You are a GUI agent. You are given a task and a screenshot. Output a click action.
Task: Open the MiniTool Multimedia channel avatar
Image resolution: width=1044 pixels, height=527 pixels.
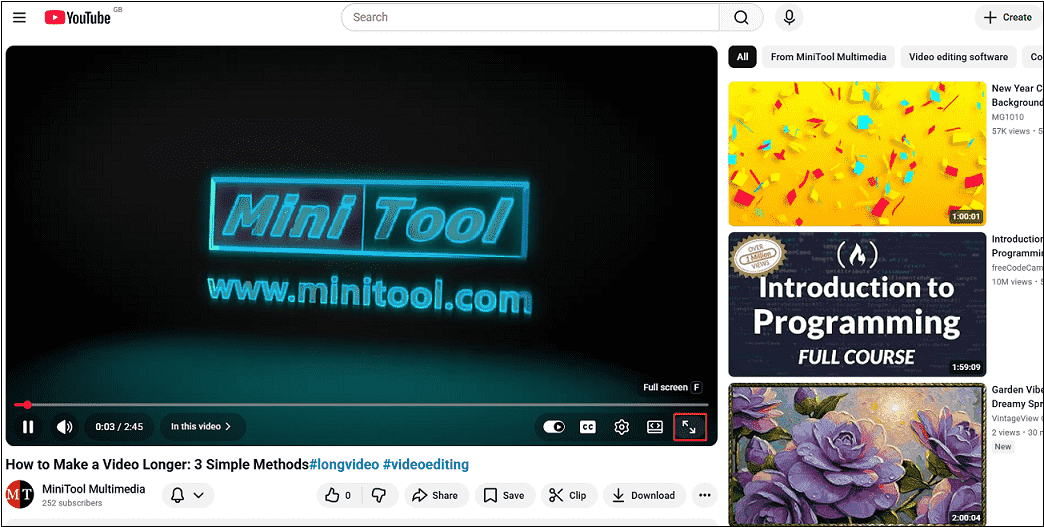tap(19, 495)
